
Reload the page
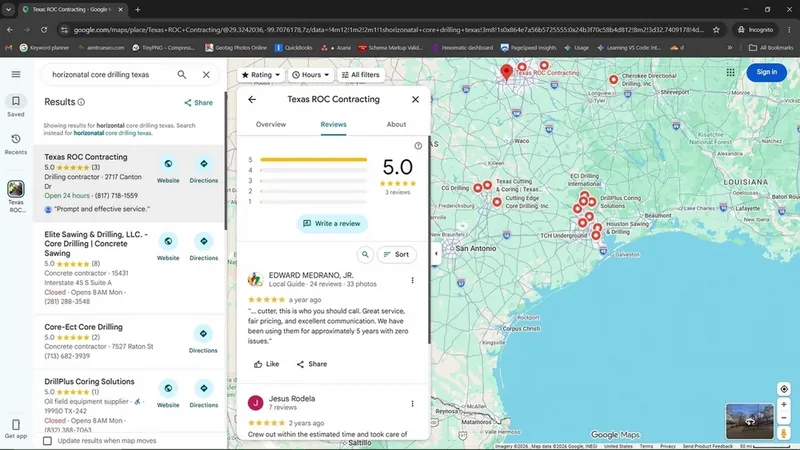click(44, 30)
